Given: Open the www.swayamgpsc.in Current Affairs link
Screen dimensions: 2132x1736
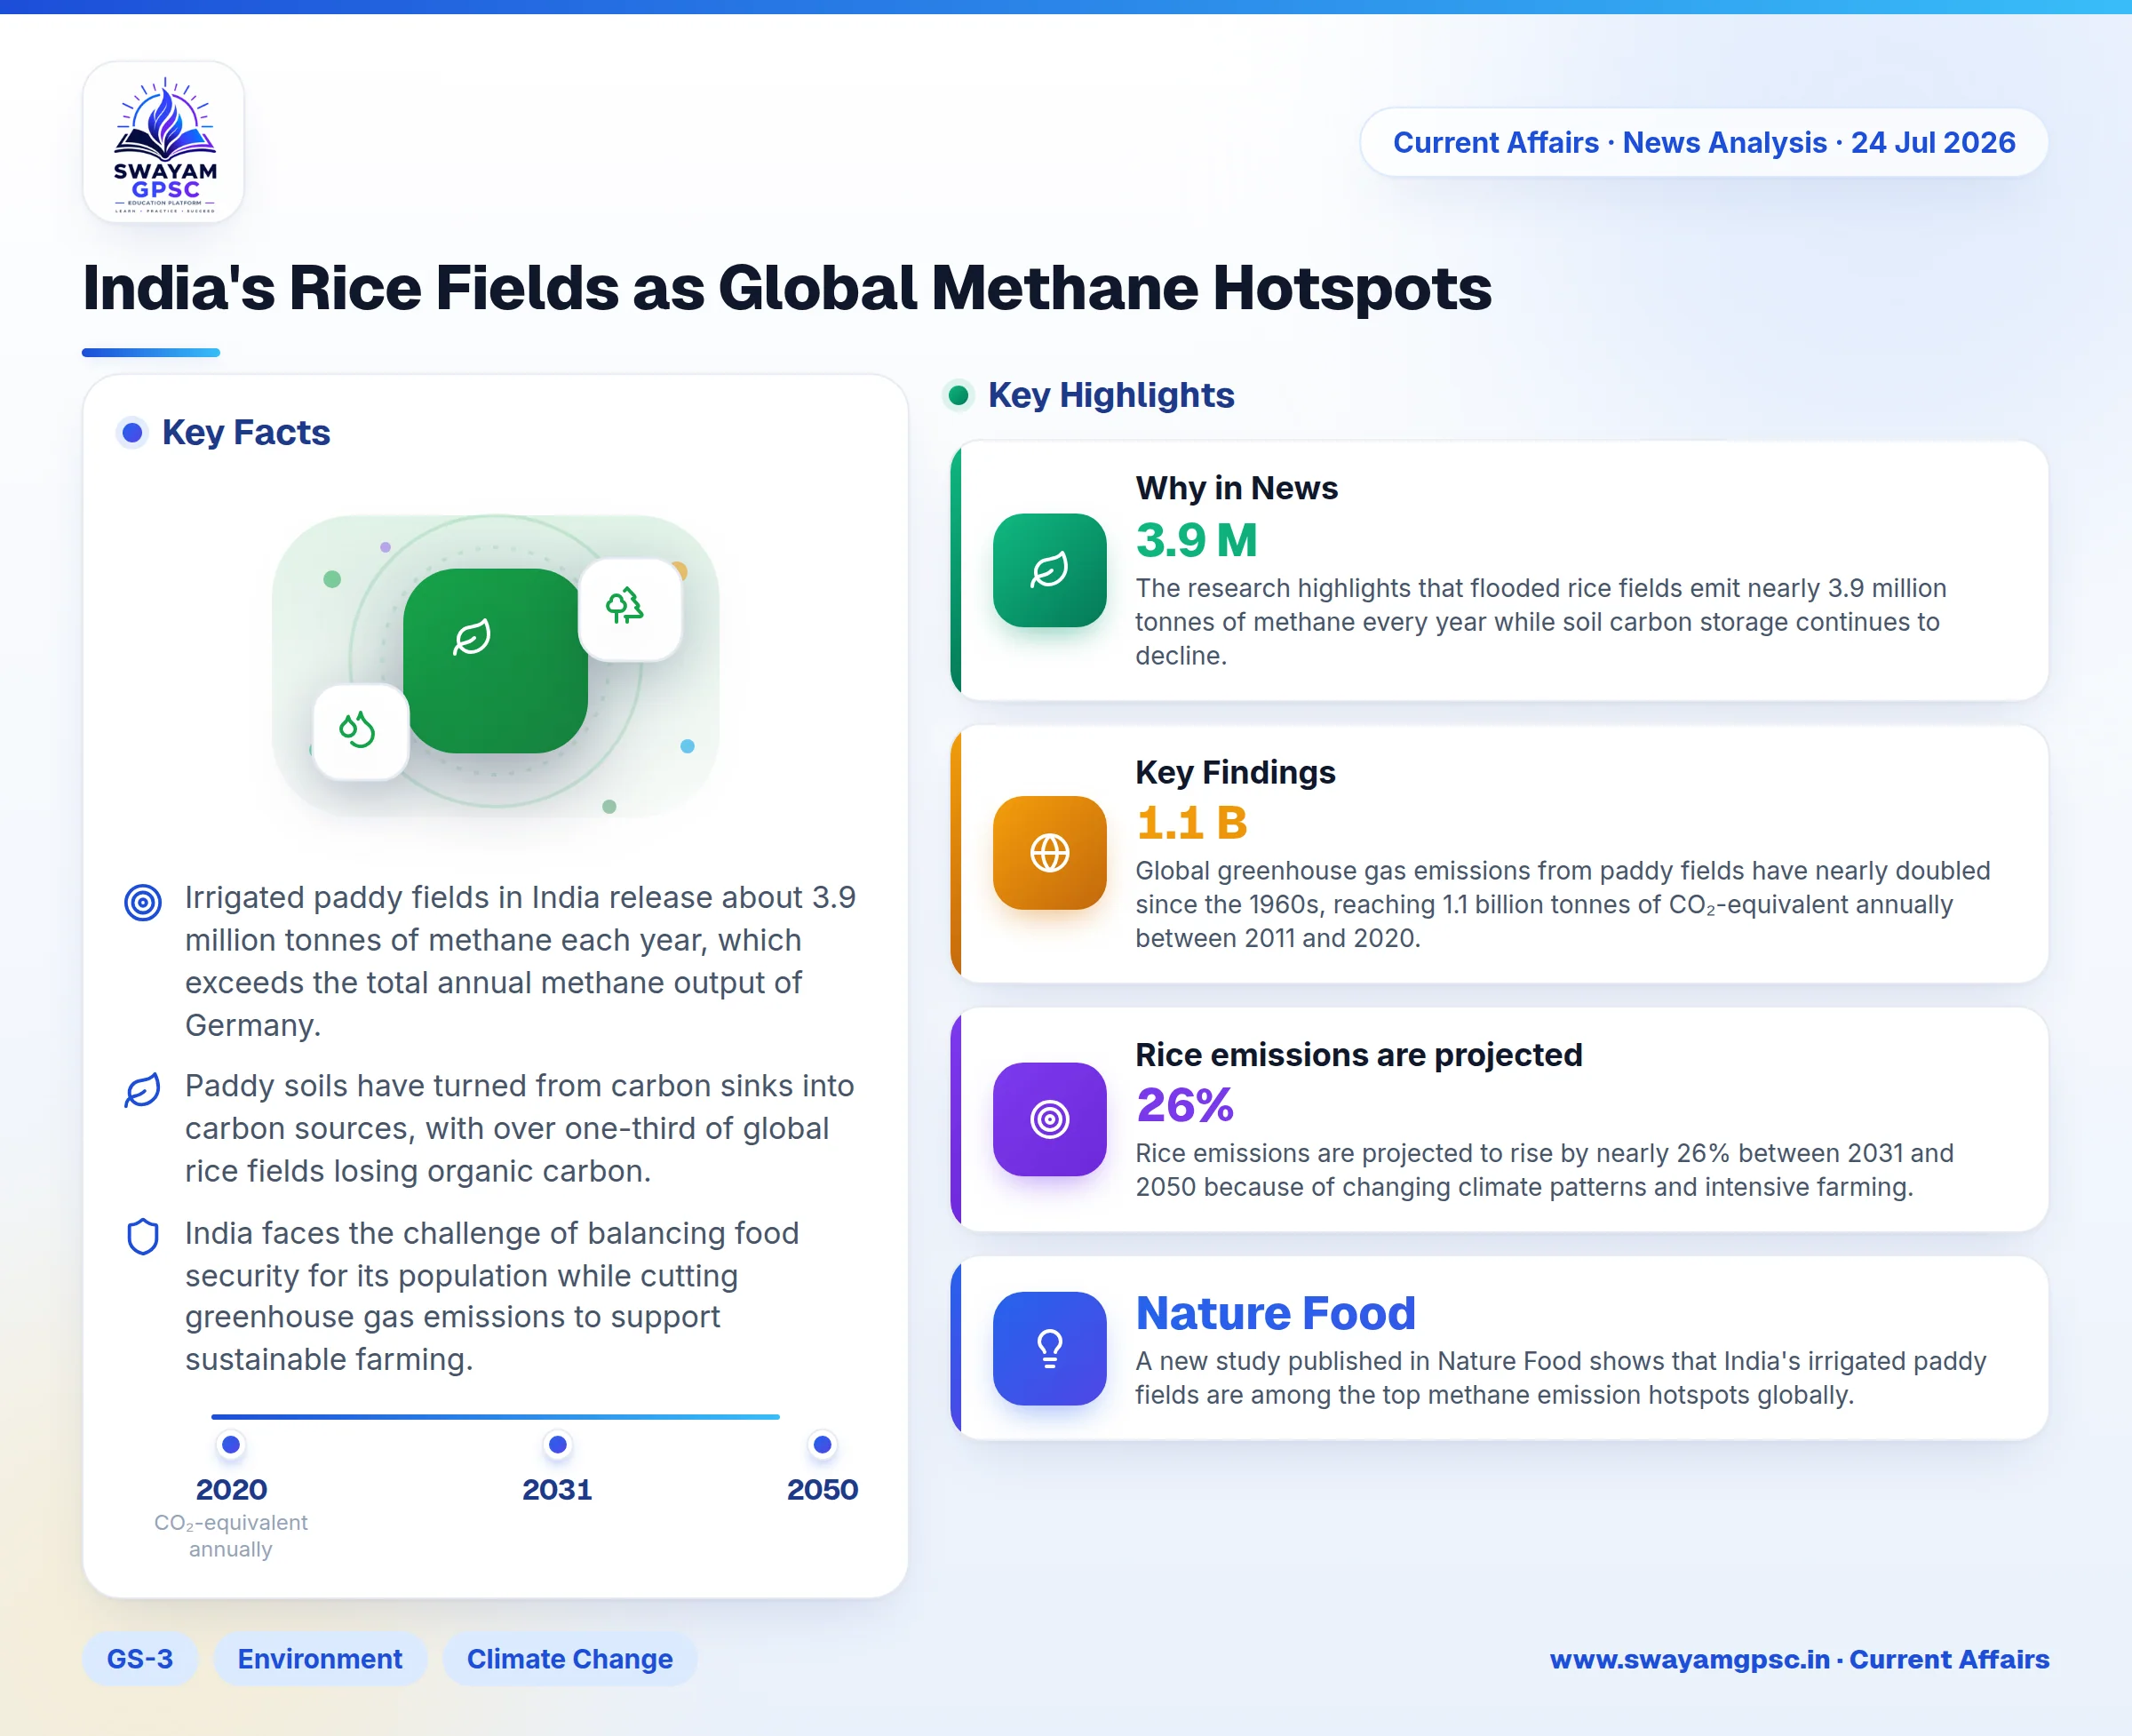Looking at the screenshot, I should (1799, 1659).
